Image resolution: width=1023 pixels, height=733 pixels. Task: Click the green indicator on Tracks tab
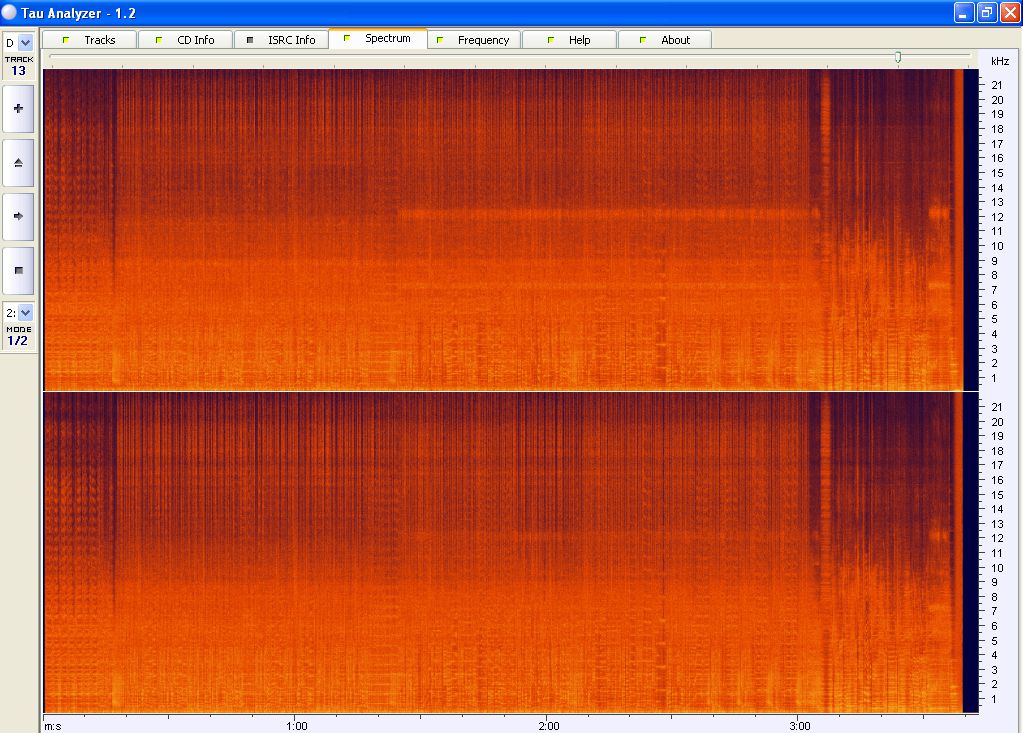[66, 40]
